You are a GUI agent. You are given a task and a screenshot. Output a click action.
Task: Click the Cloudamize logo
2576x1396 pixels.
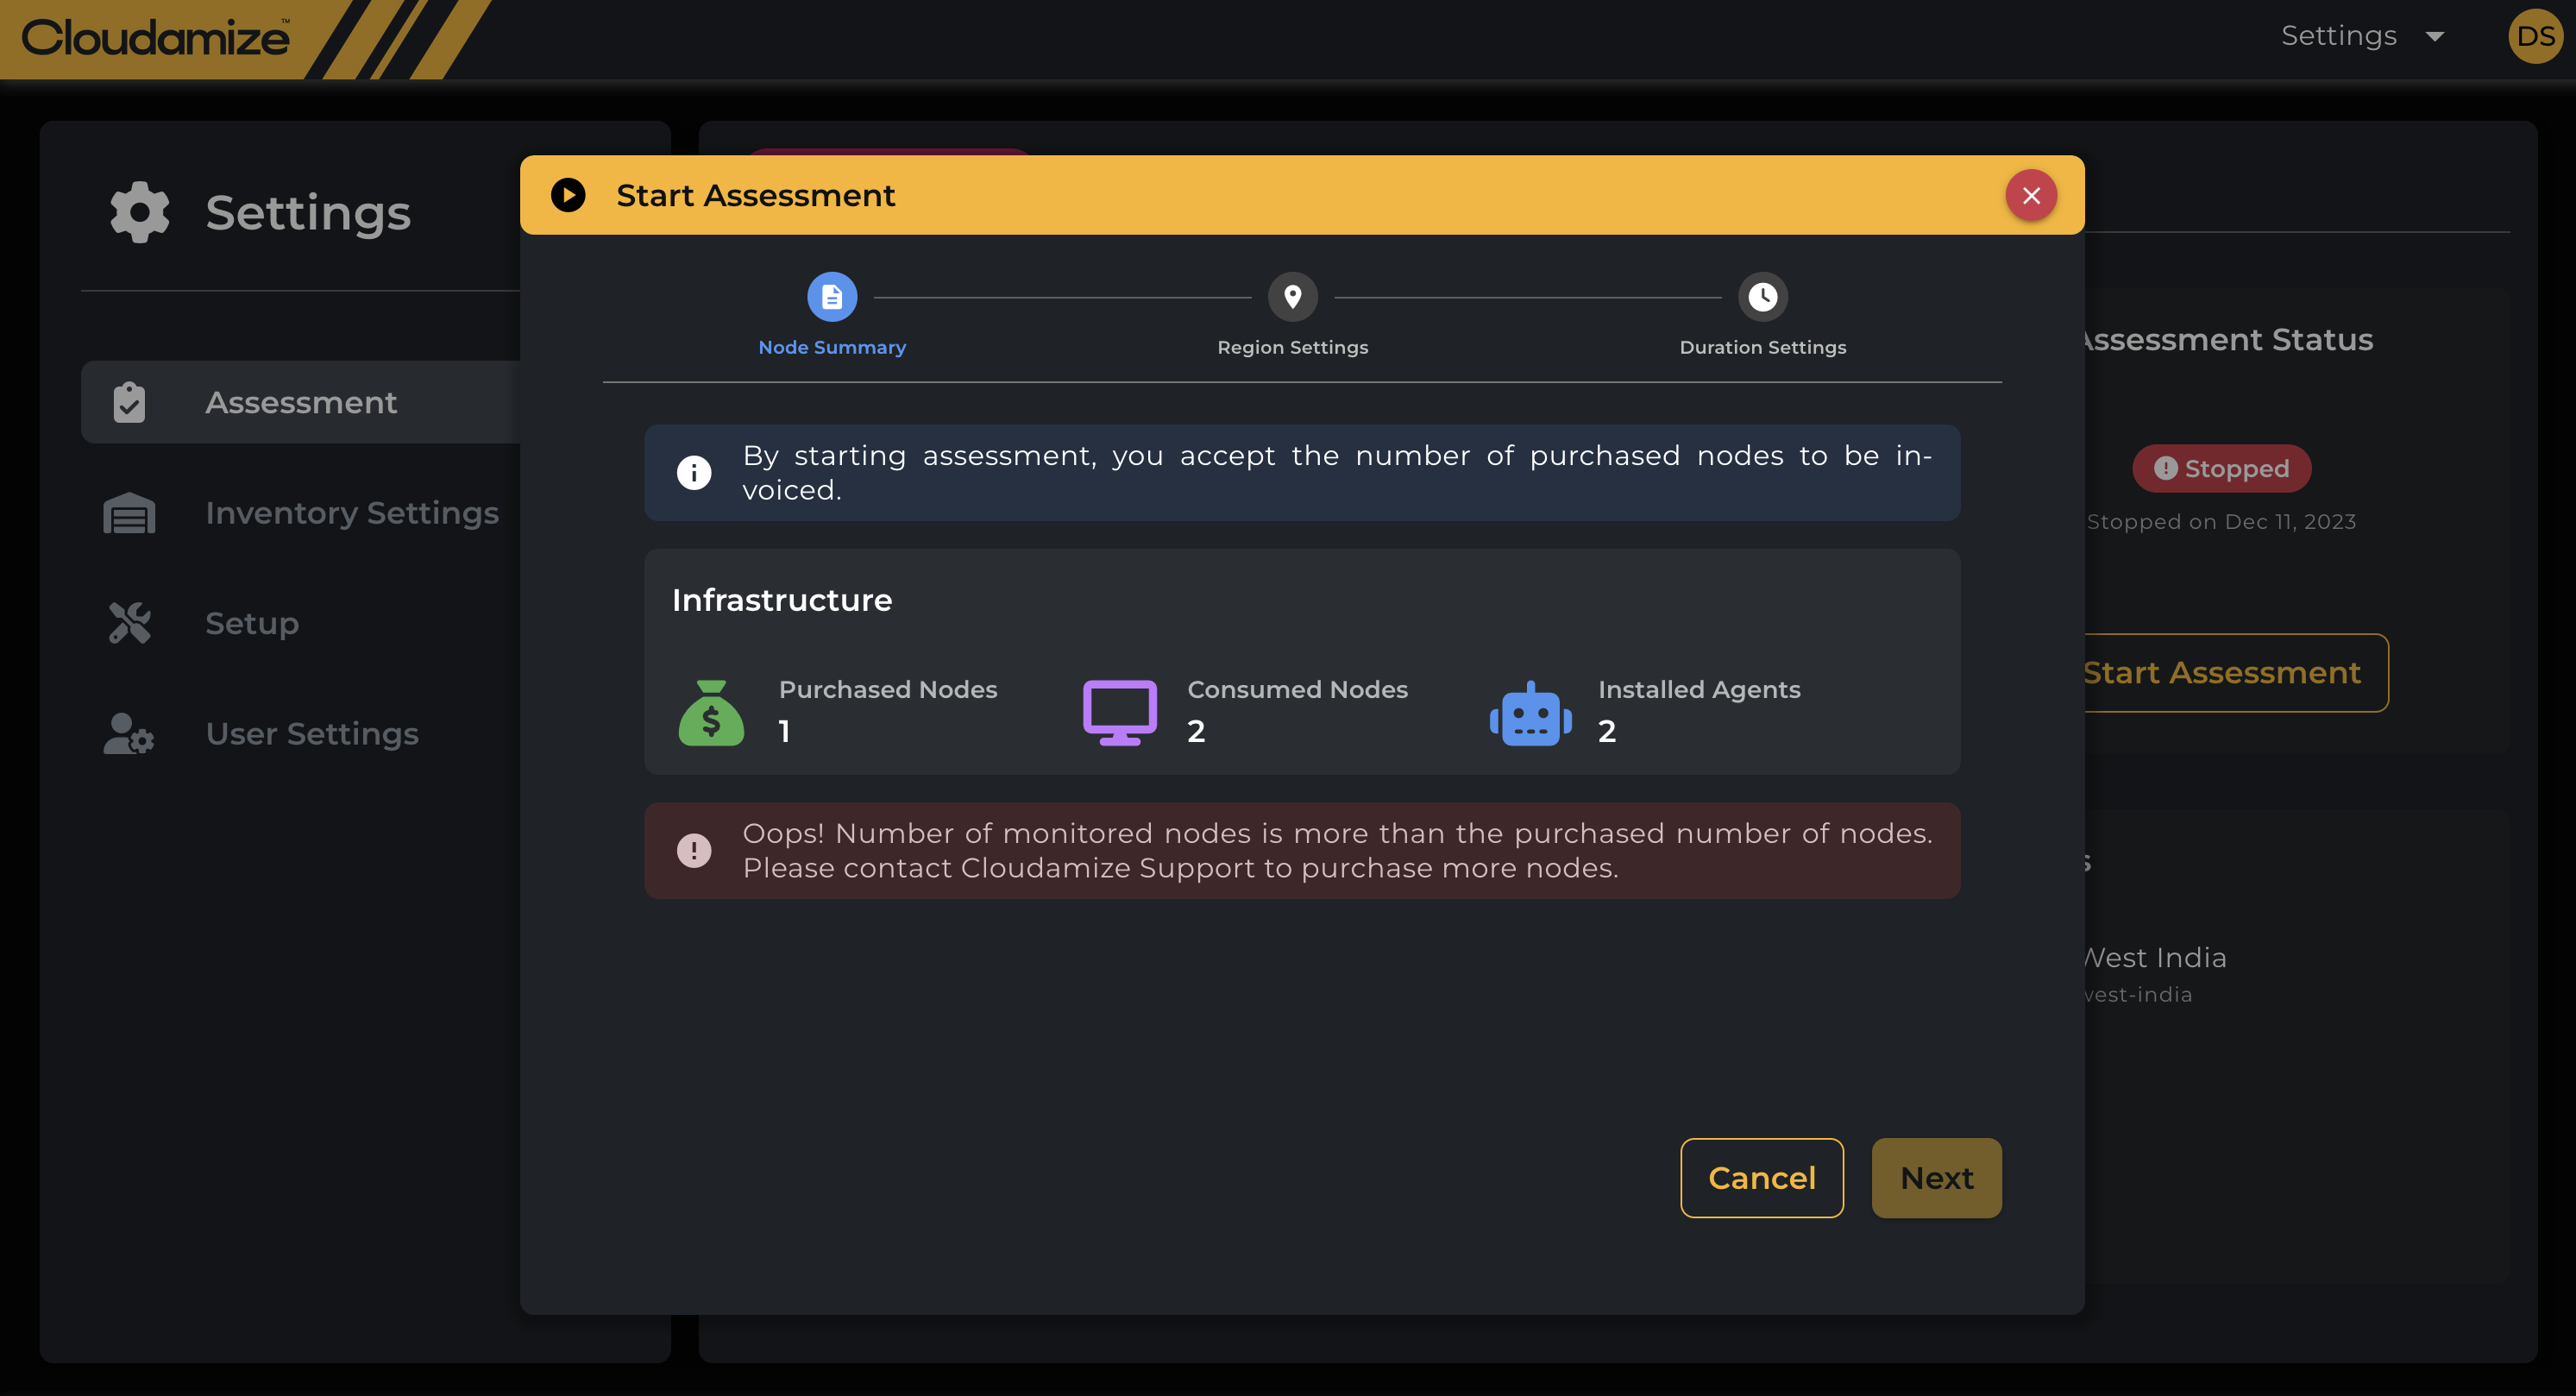(155, 38)
